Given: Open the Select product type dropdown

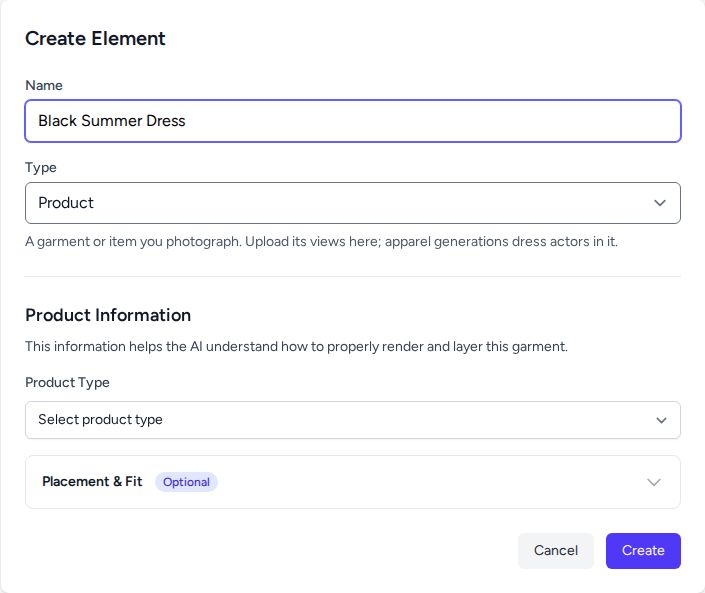Looking at the screenshot, I should click(x=353, y=420).
